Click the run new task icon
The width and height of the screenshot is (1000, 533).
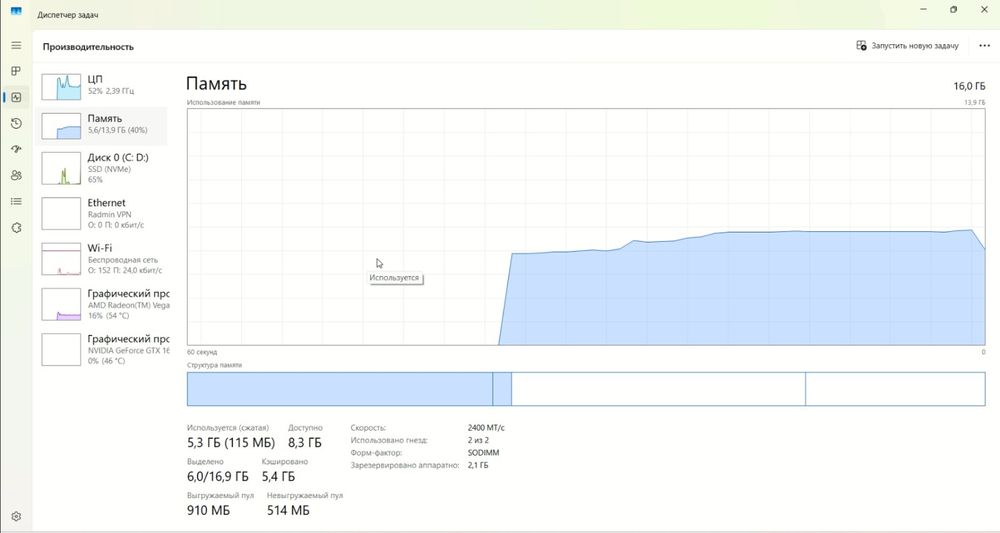pos(861,46)
